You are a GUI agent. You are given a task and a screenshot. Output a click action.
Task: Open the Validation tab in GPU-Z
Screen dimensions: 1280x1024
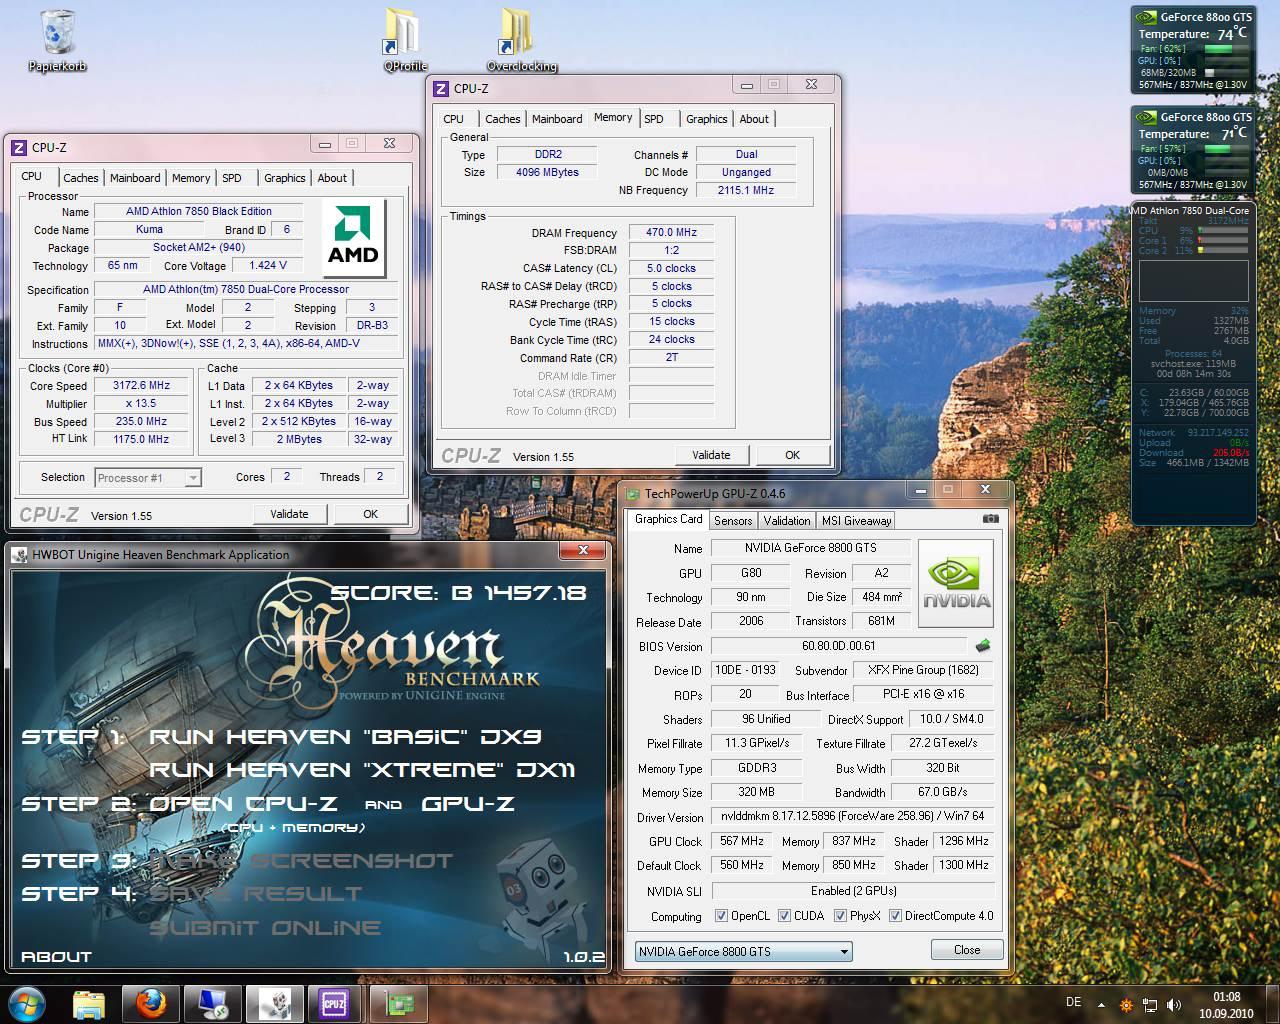pyautogui.click(x=787, y=520)
